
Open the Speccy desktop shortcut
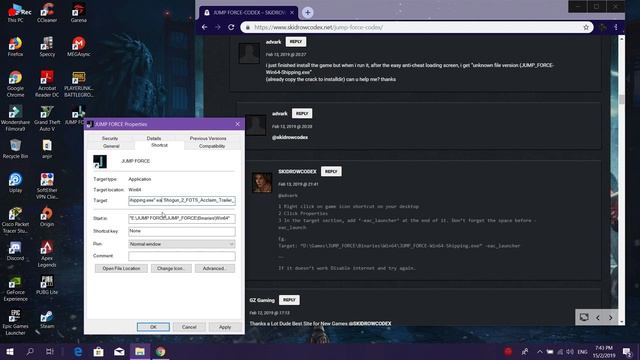pos(47,47)
